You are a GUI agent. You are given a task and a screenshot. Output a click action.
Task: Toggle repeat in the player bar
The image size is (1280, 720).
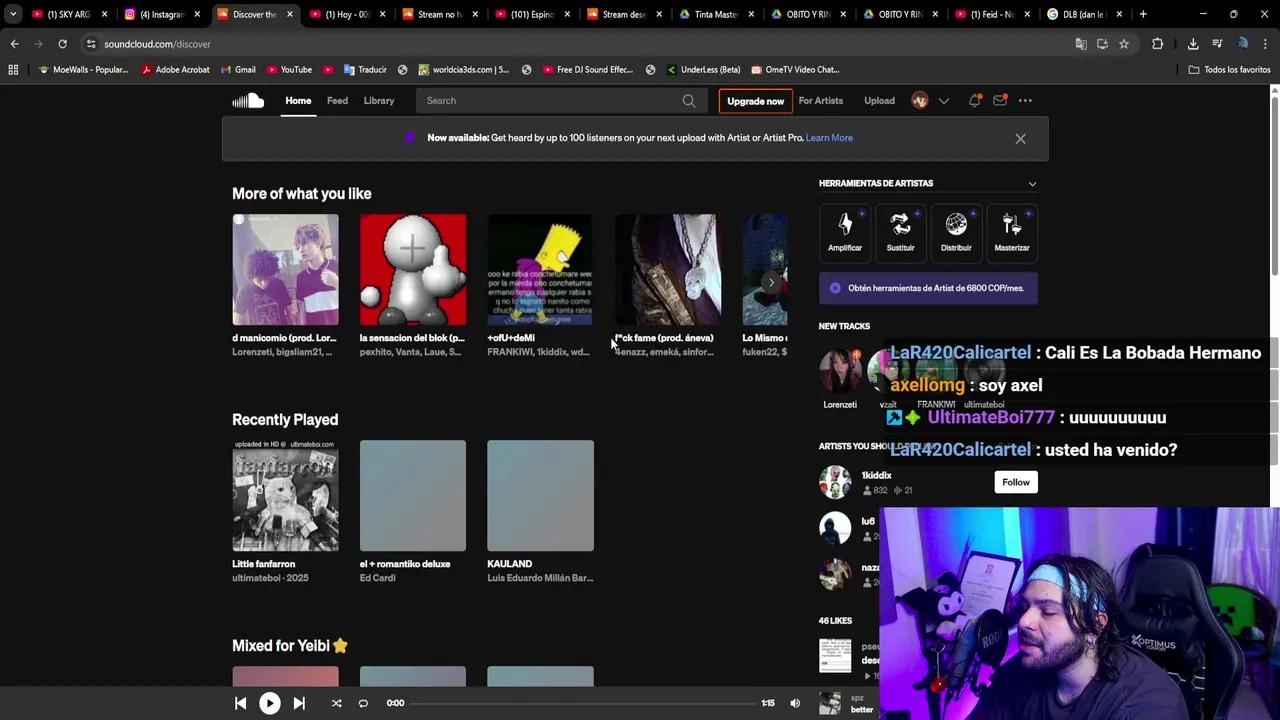(x=363, y=703)
